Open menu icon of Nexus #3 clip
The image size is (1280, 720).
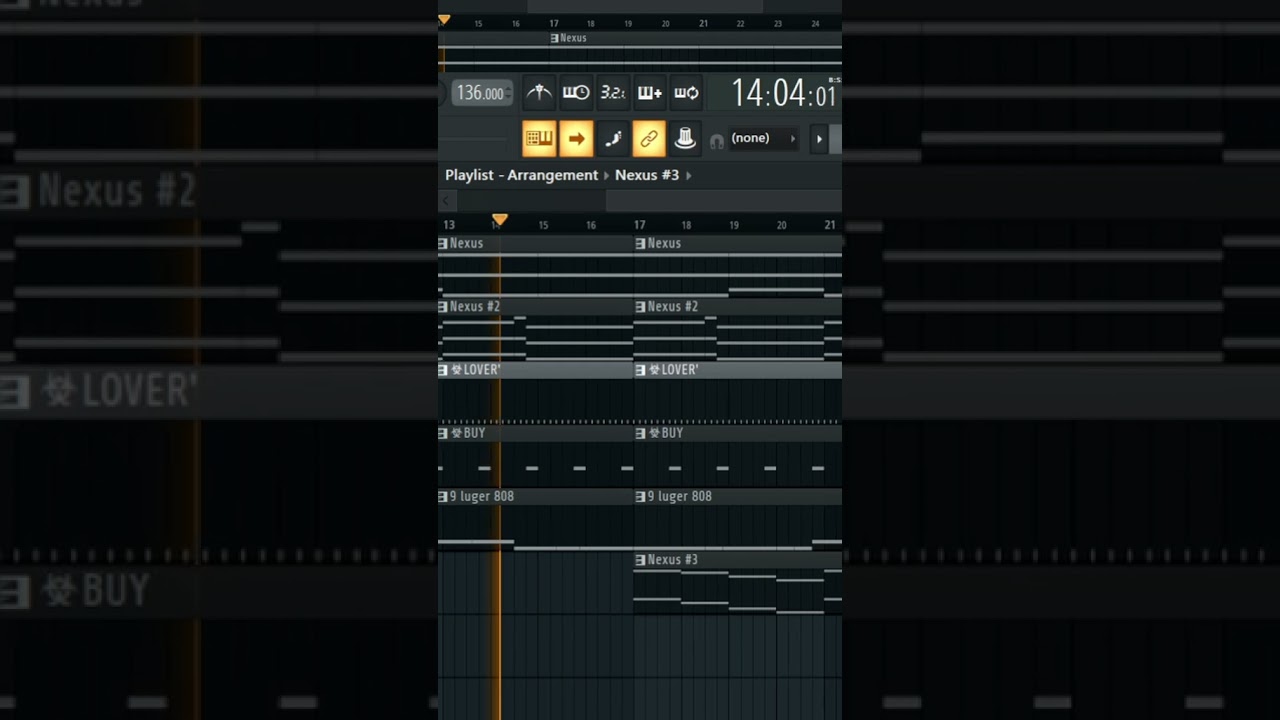pyautogui.click(x=641, y=560)
